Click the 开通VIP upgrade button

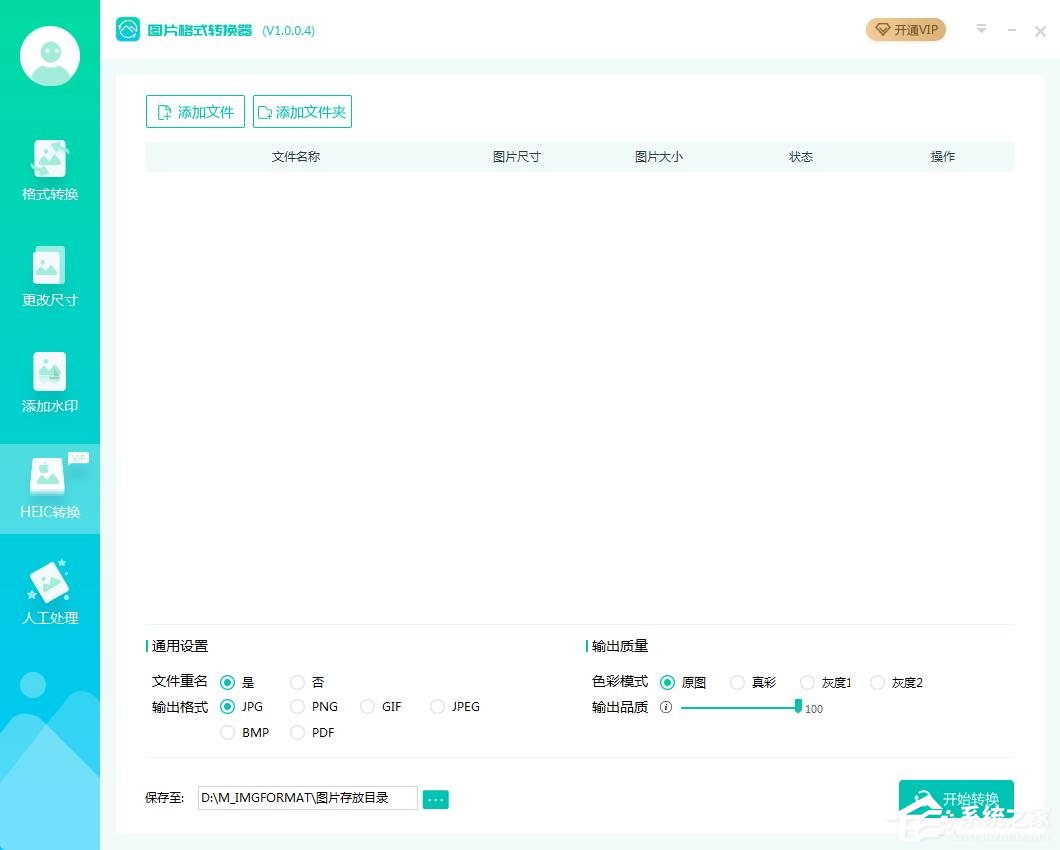tap(905, 30)
